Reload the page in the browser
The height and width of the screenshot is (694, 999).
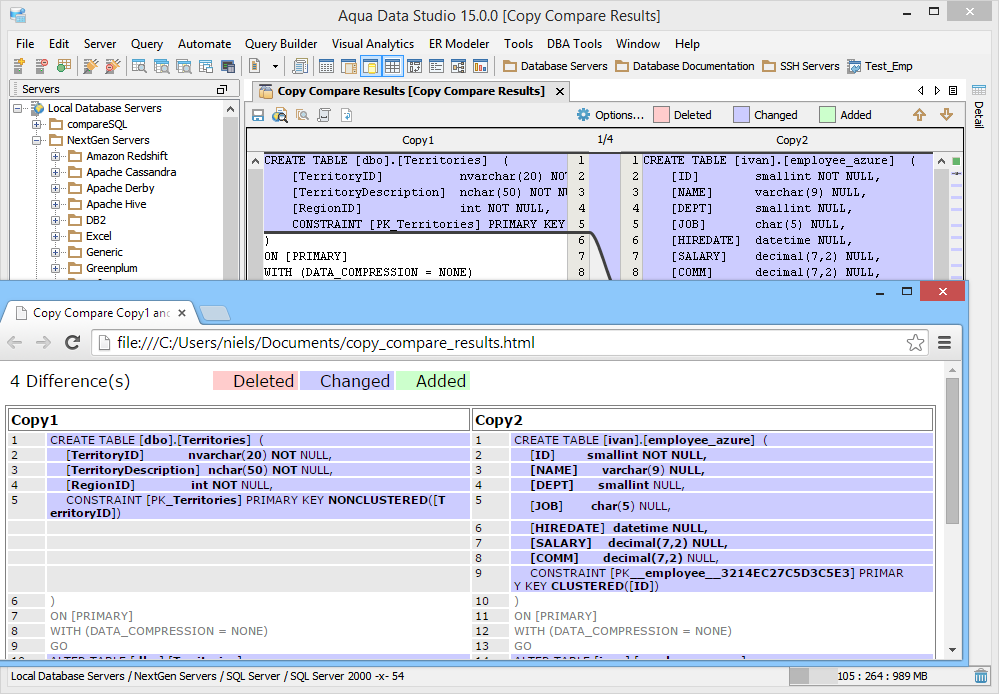tap(72, 343)
